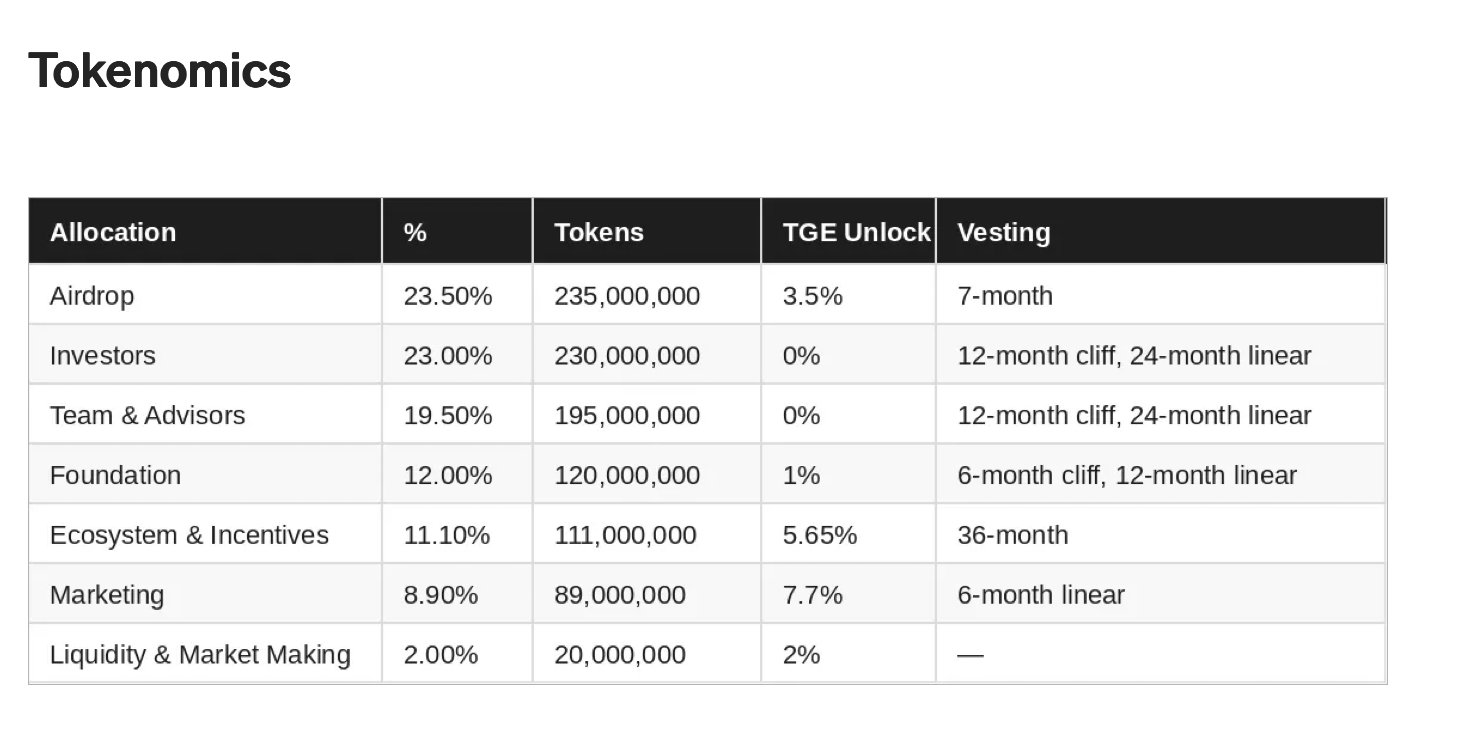Click the Tokens column header

[x=599, y=232]
